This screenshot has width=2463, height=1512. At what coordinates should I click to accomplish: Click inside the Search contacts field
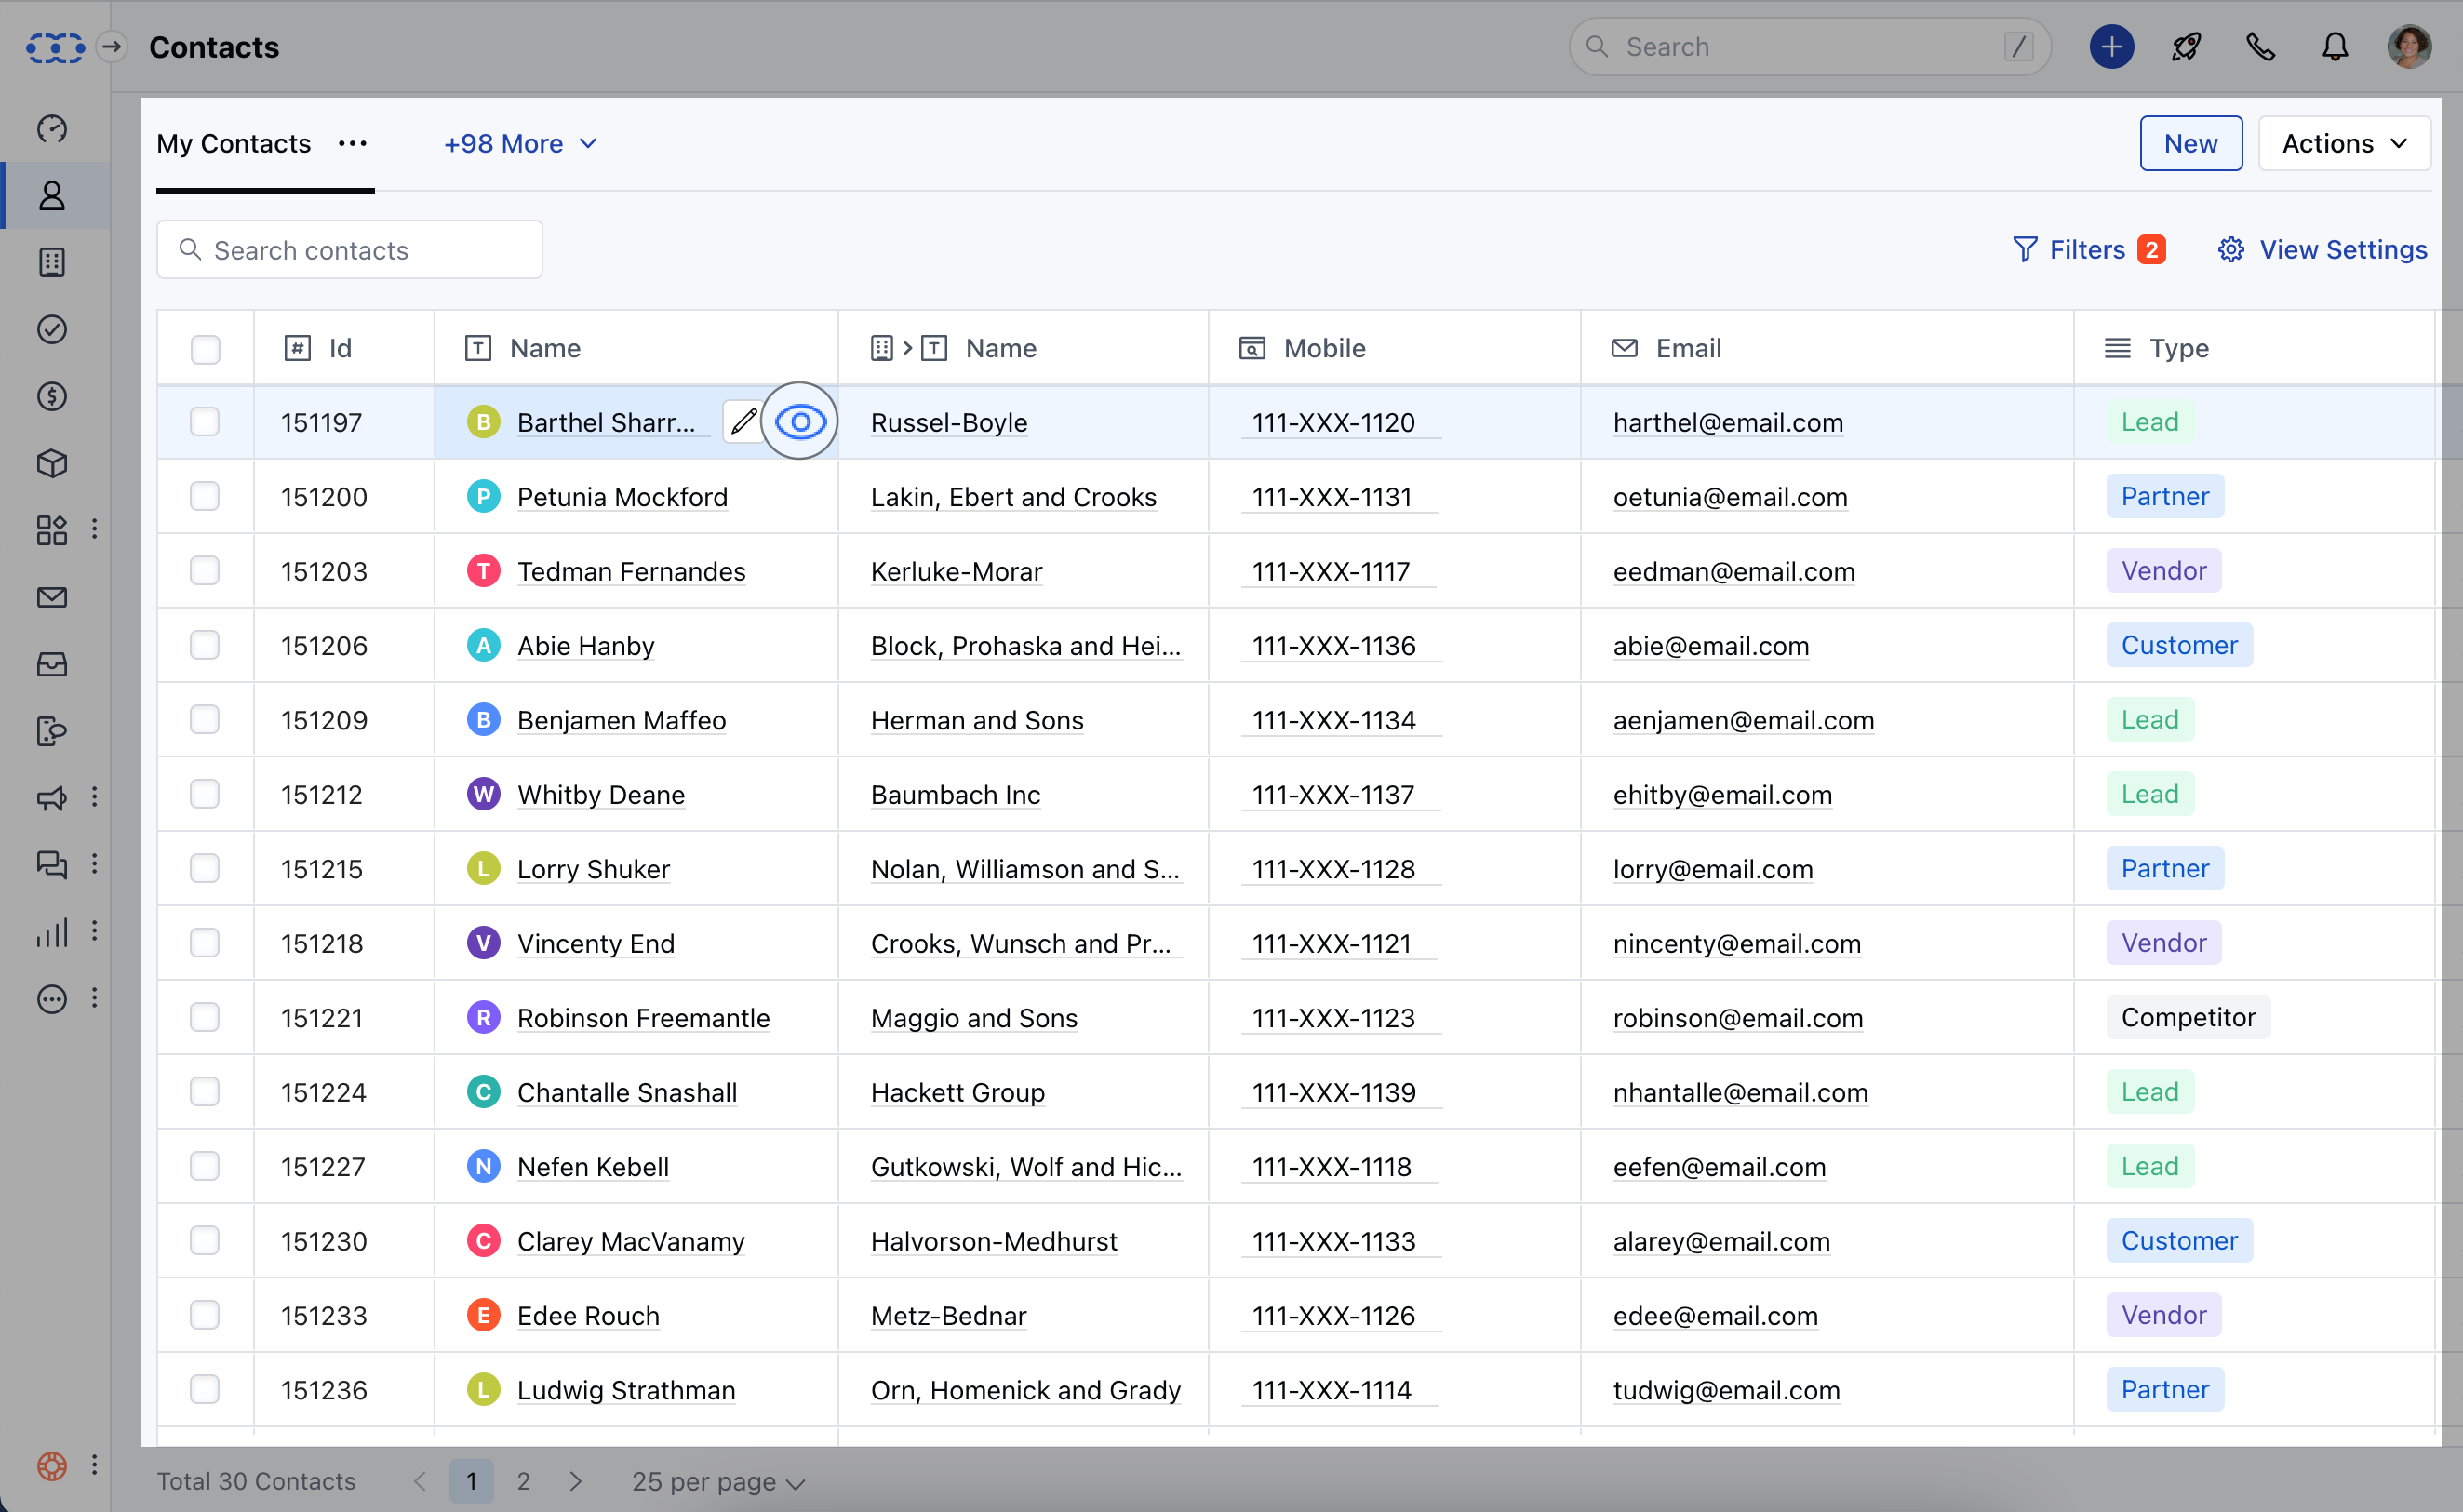[x=350, y=250]
